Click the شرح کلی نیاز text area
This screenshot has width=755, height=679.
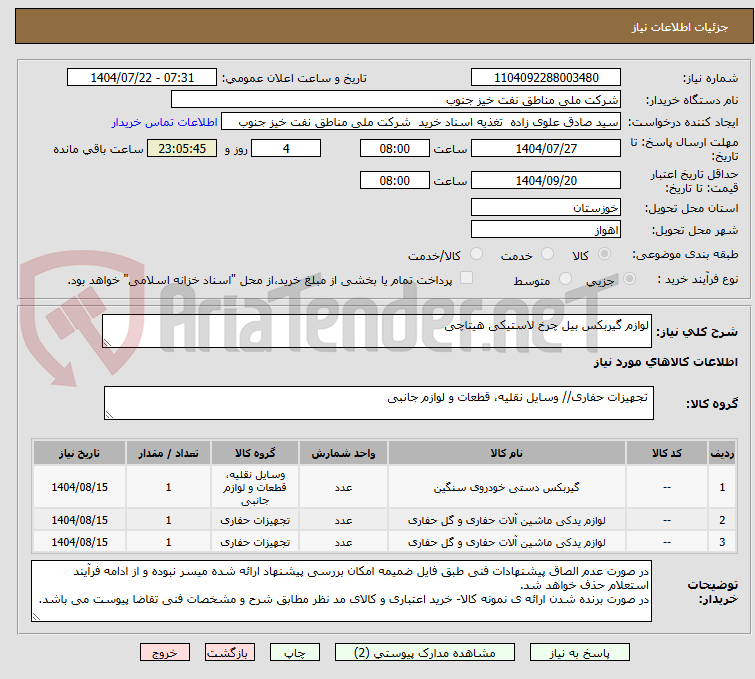[377, 331]
